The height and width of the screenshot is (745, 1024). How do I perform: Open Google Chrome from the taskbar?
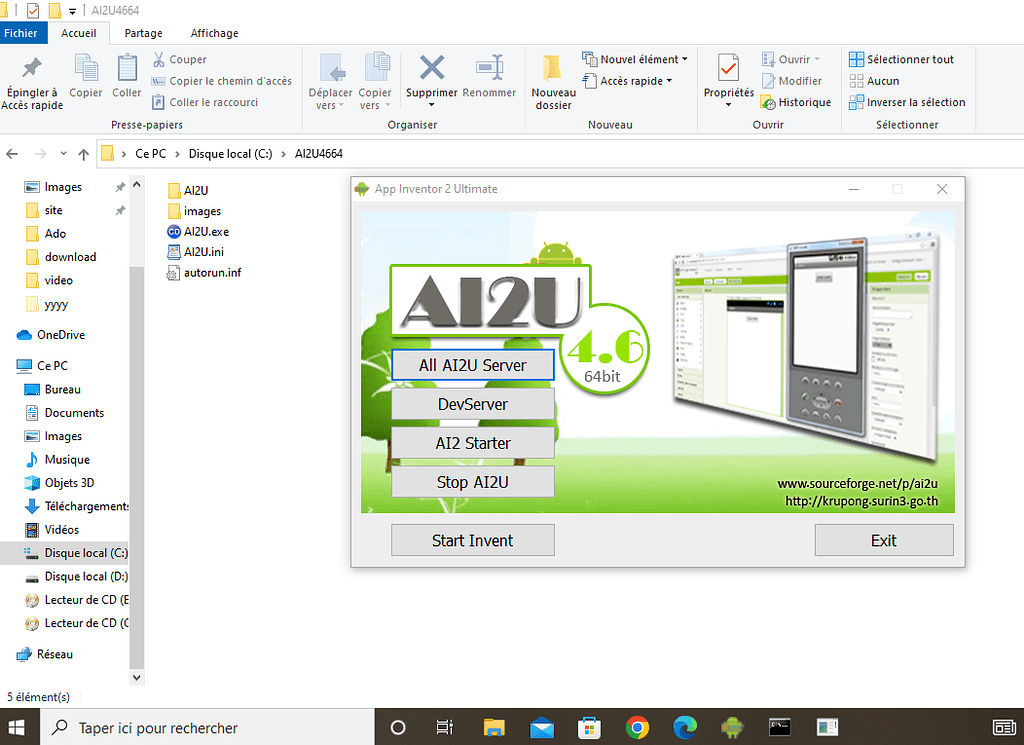pyautogui.click(x=637, y=727)
